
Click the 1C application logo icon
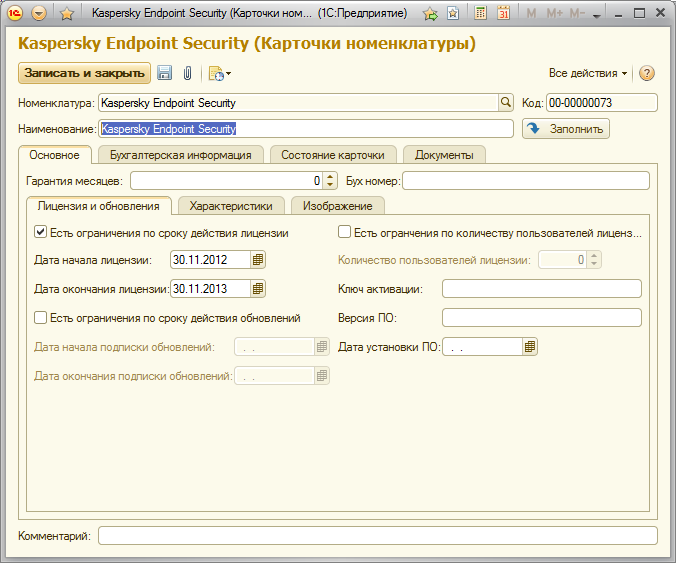[x=15, y=13]
